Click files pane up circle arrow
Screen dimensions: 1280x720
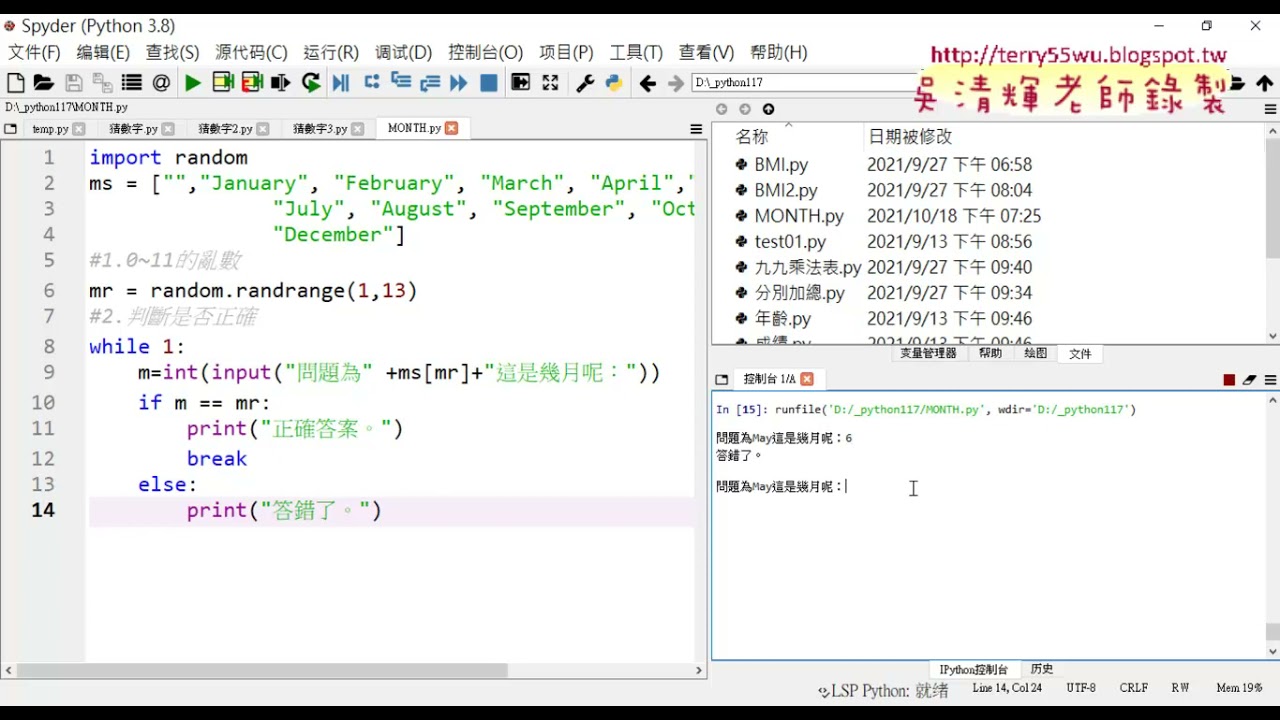[x=768, y=109]
